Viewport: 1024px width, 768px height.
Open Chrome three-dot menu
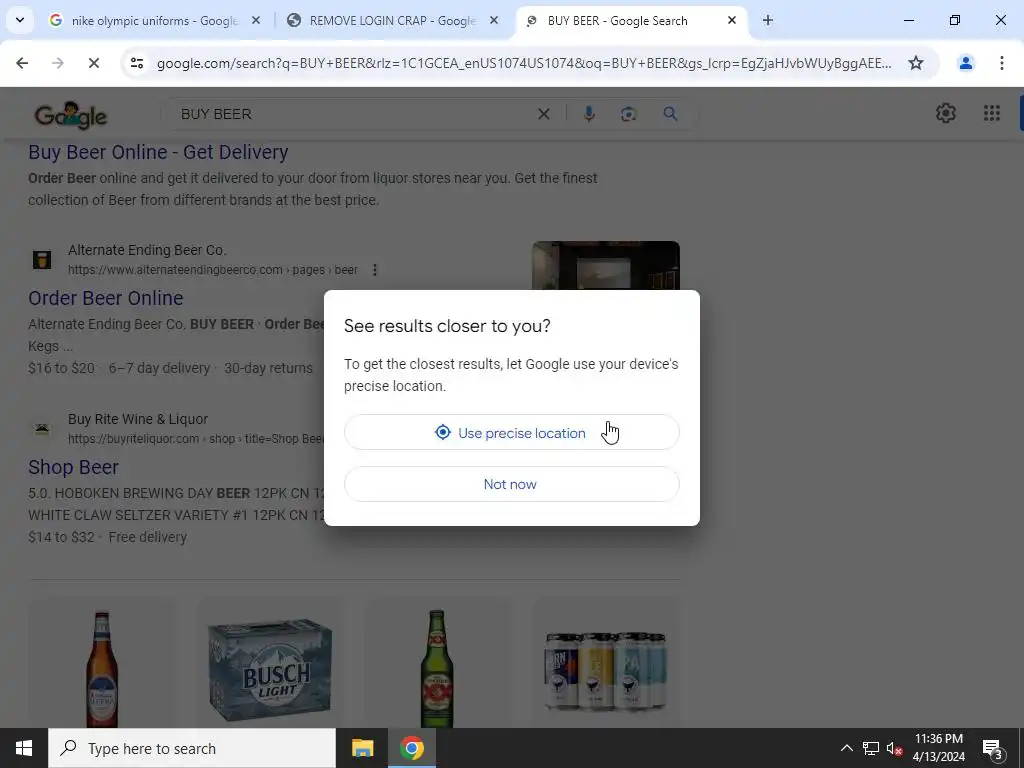pos(1001,63)
